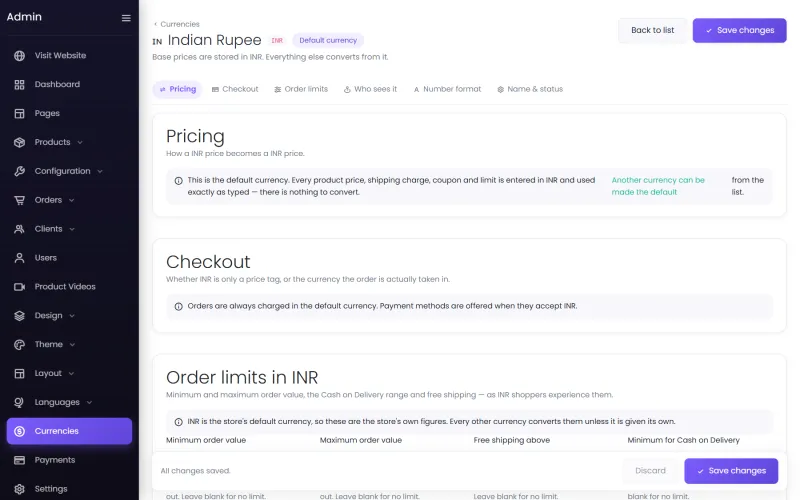Click the Currencies coin icon
This screenshot has height=500, width=800.
(19, 432)
